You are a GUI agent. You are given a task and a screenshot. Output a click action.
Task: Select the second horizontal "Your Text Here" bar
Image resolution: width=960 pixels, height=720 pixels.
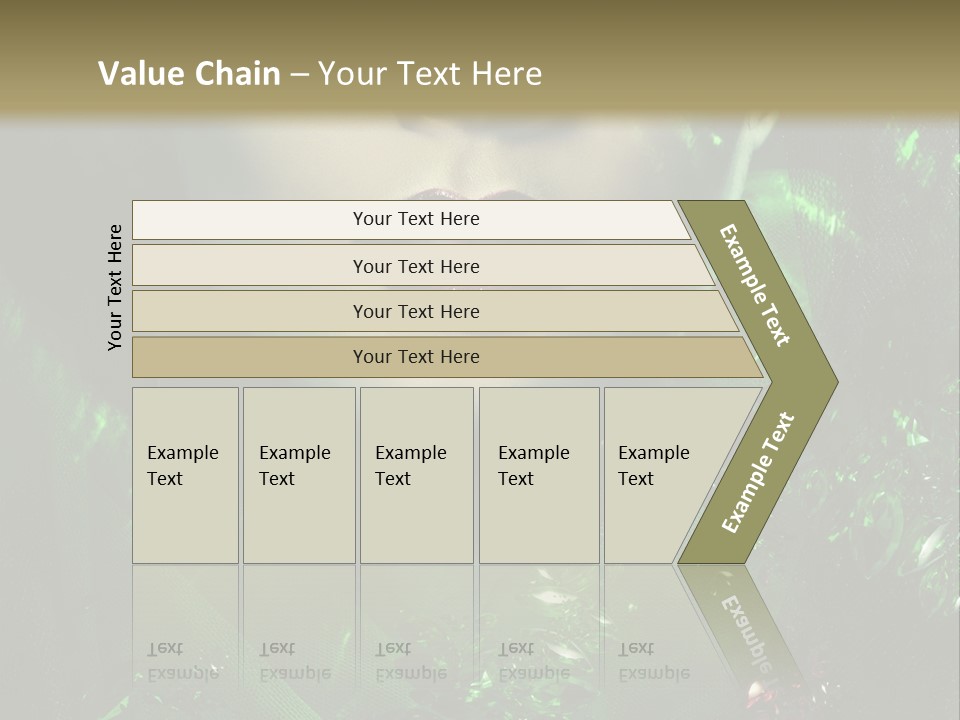click(x=415, y=266)
